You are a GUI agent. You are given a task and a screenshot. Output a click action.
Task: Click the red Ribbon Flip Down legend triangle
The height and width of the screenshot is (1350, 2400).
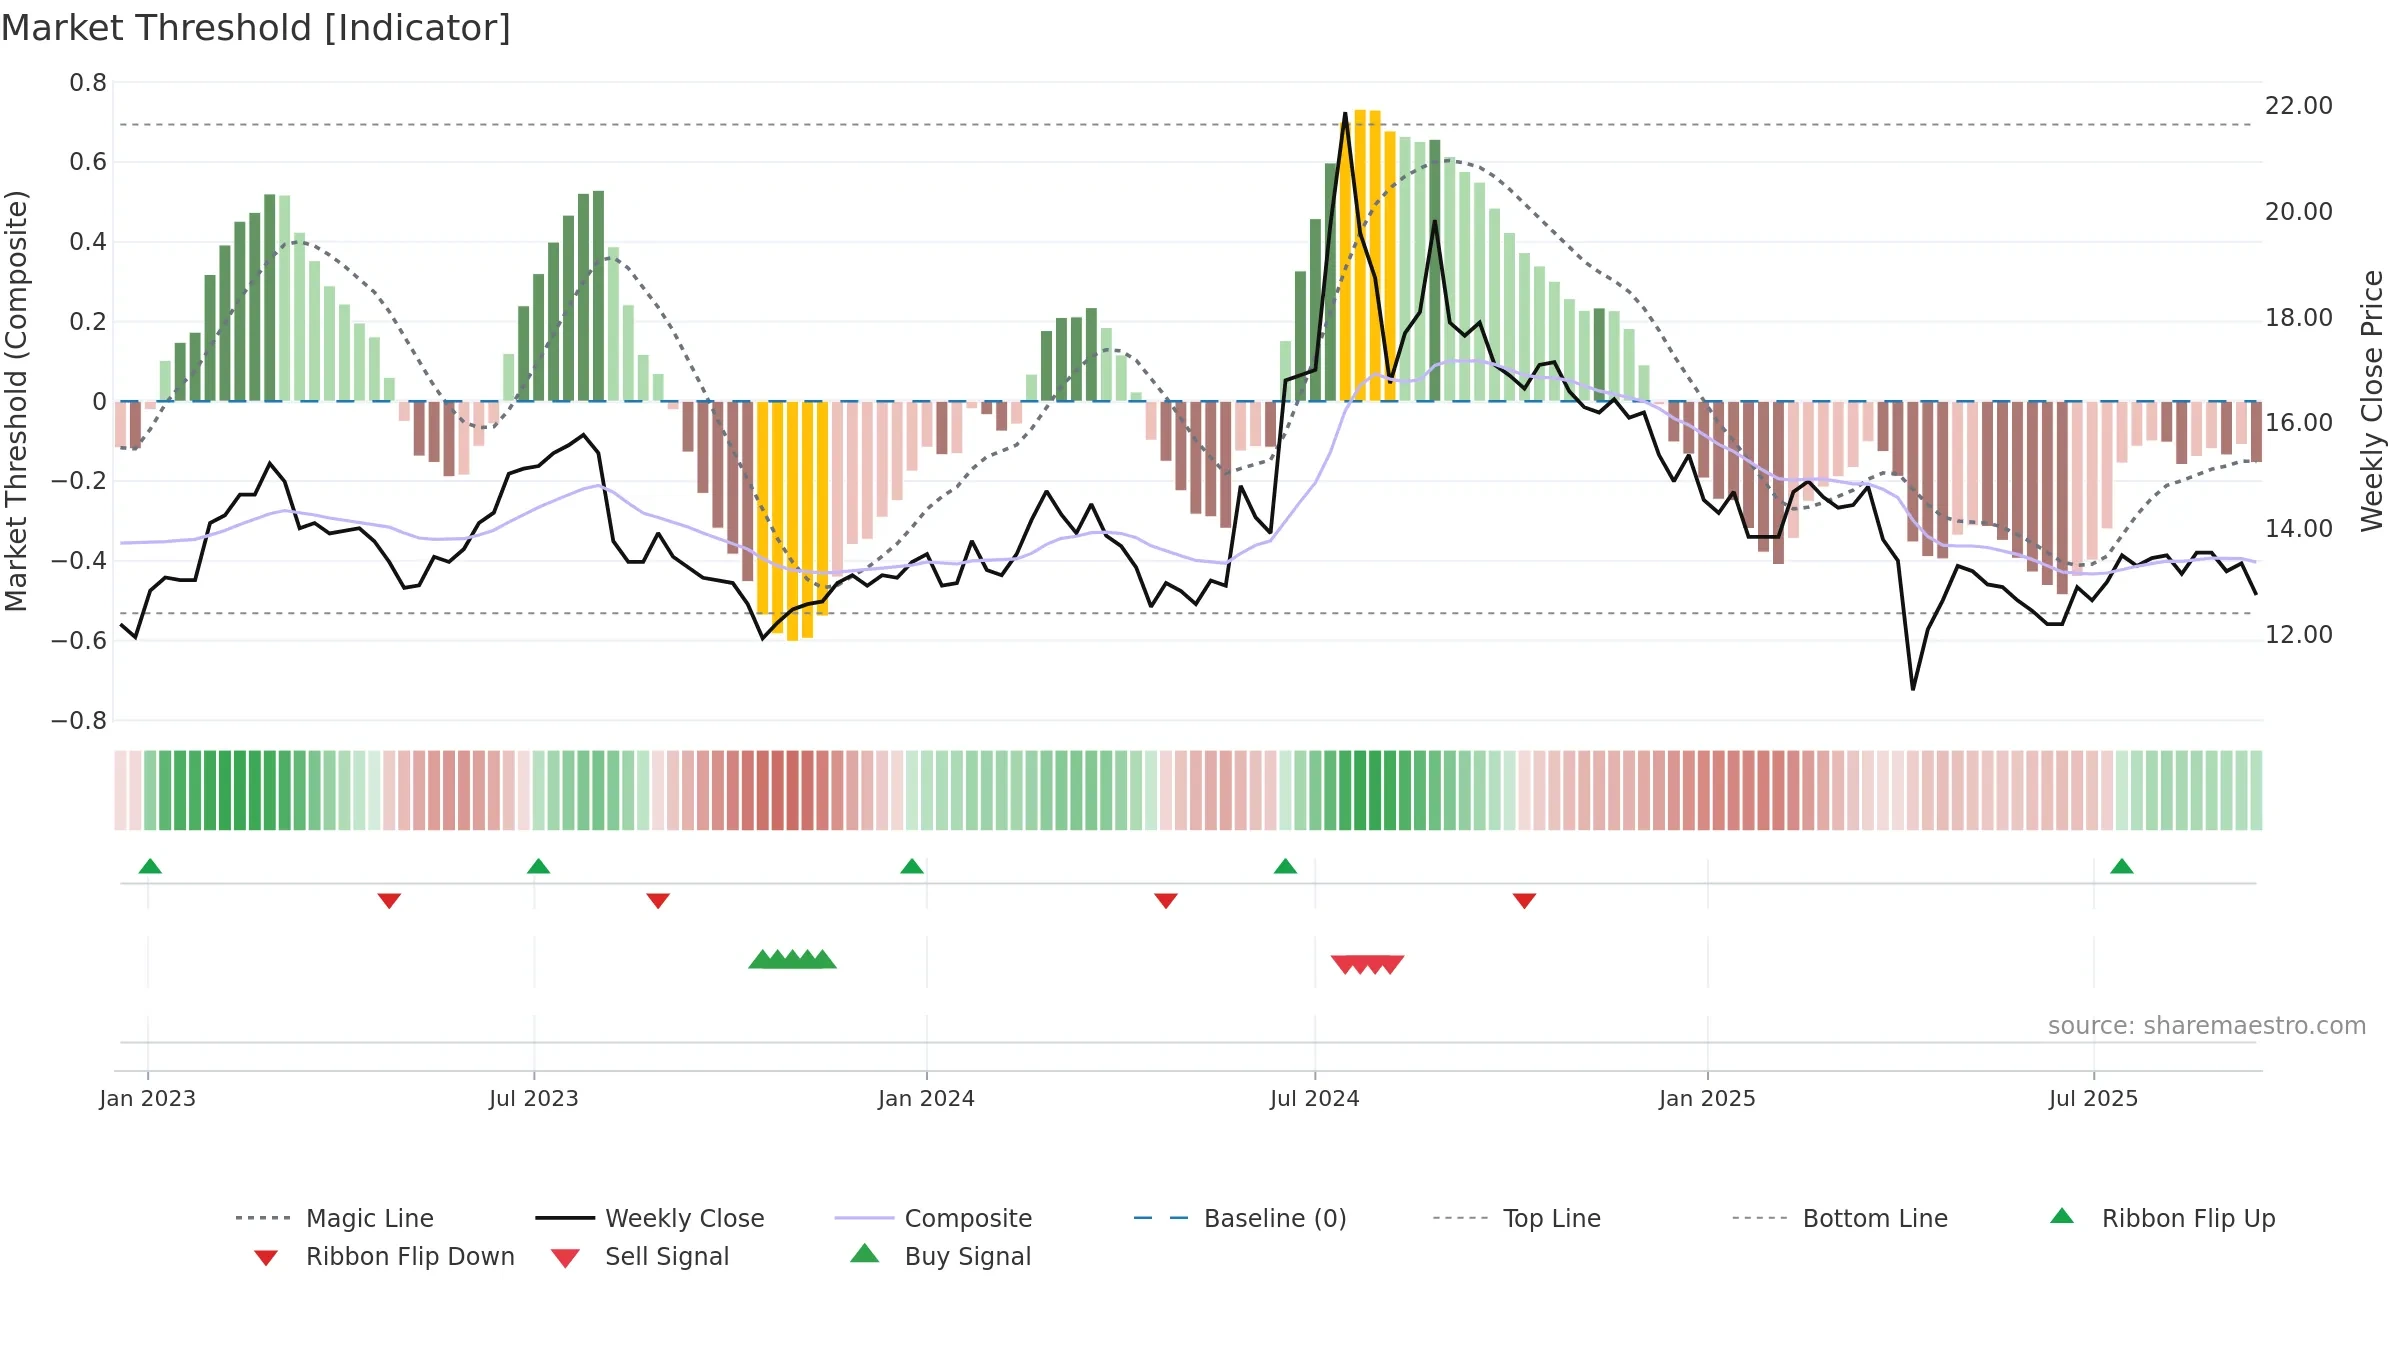point(266,1258)
